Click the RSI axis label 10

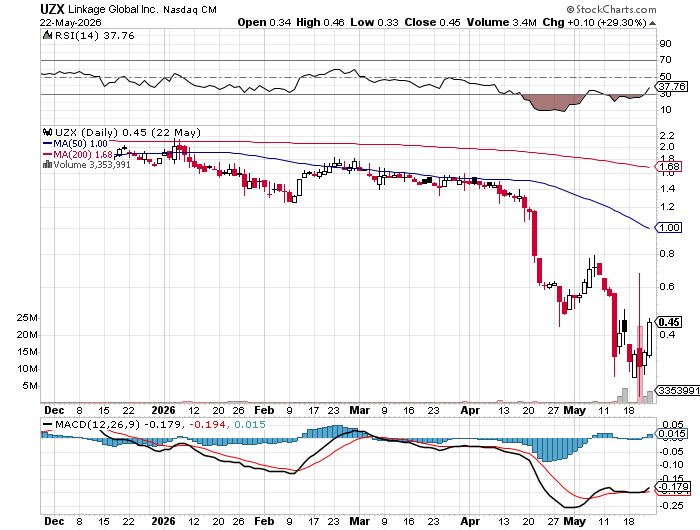(665, 110)
